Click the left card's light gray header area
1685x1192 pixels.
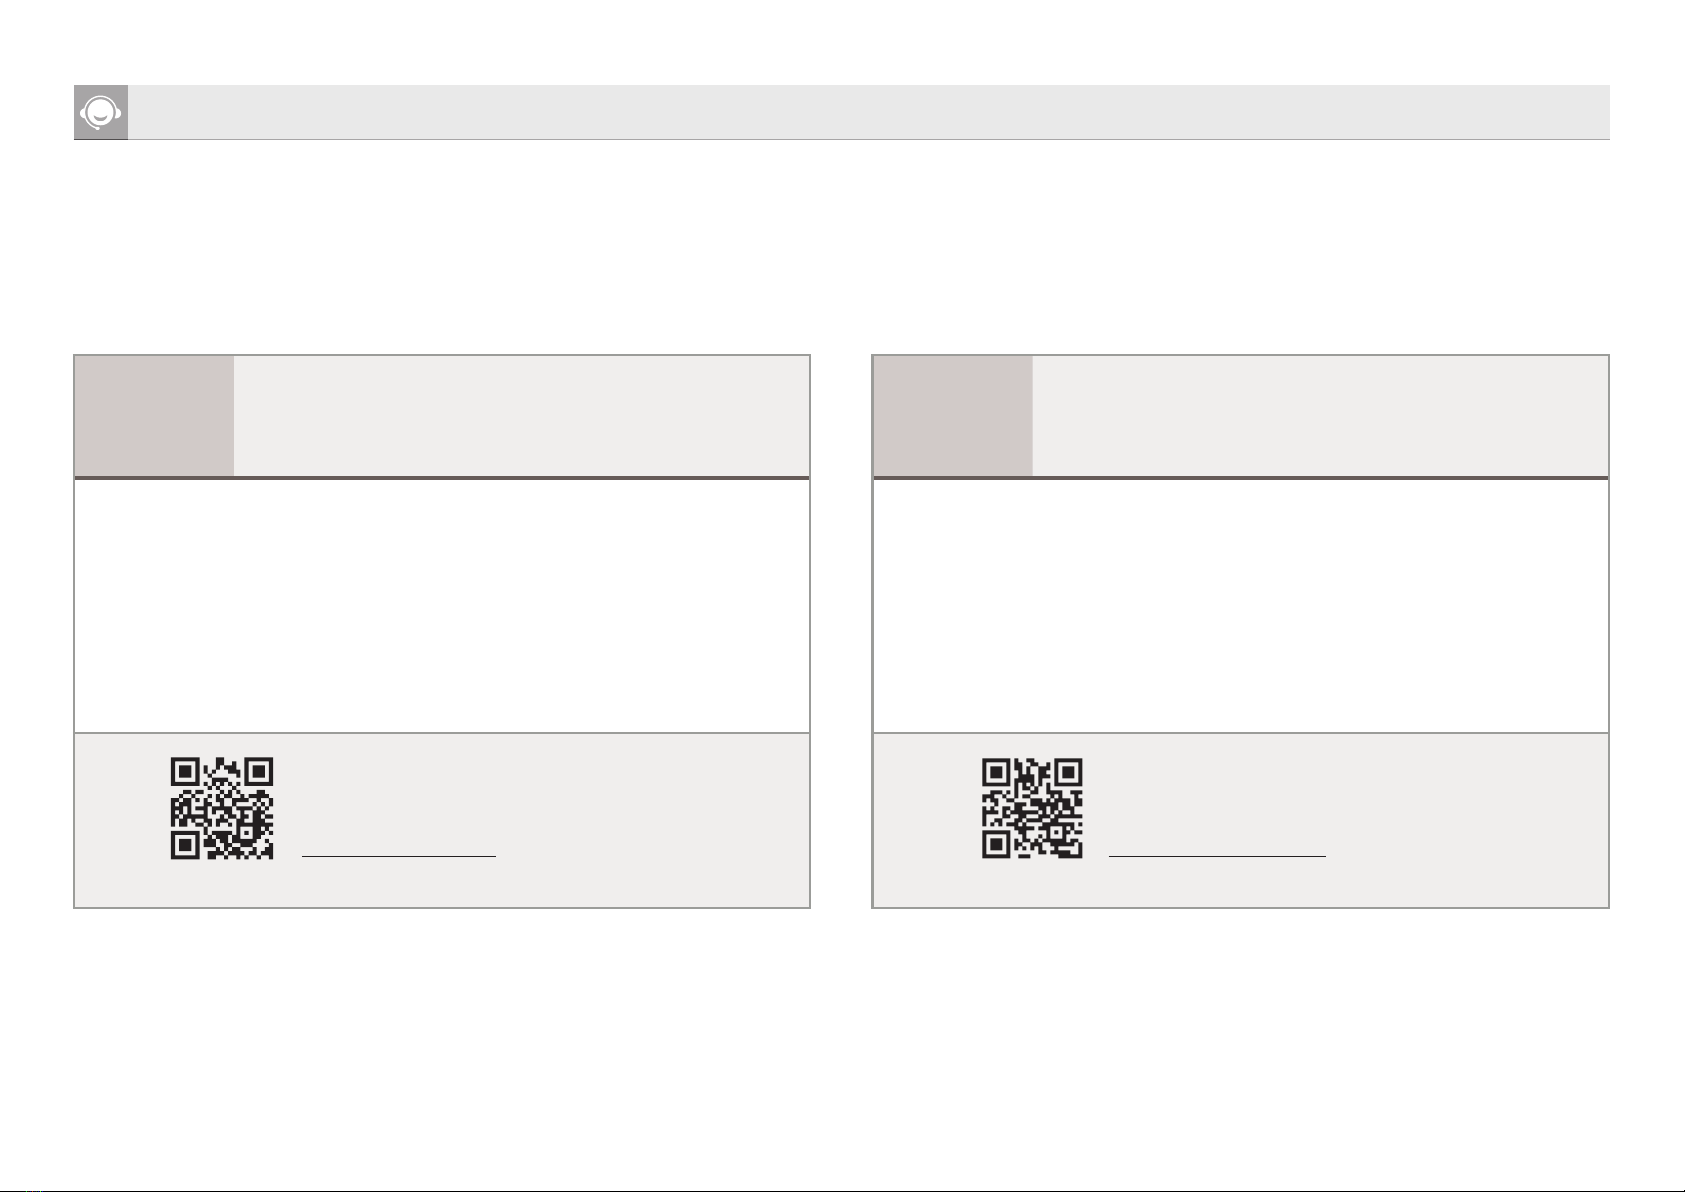(x=521, y=415)
